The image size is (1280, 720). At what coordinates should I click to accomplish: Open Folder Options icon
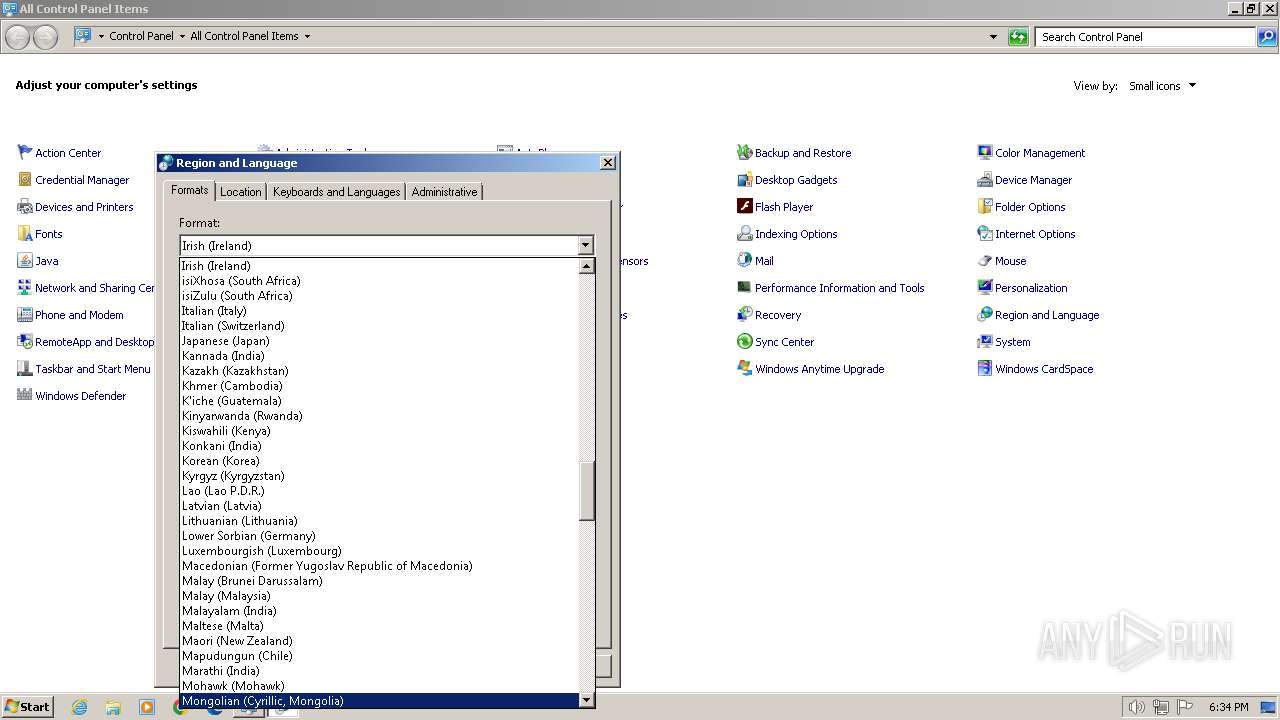tap(985, 207)
